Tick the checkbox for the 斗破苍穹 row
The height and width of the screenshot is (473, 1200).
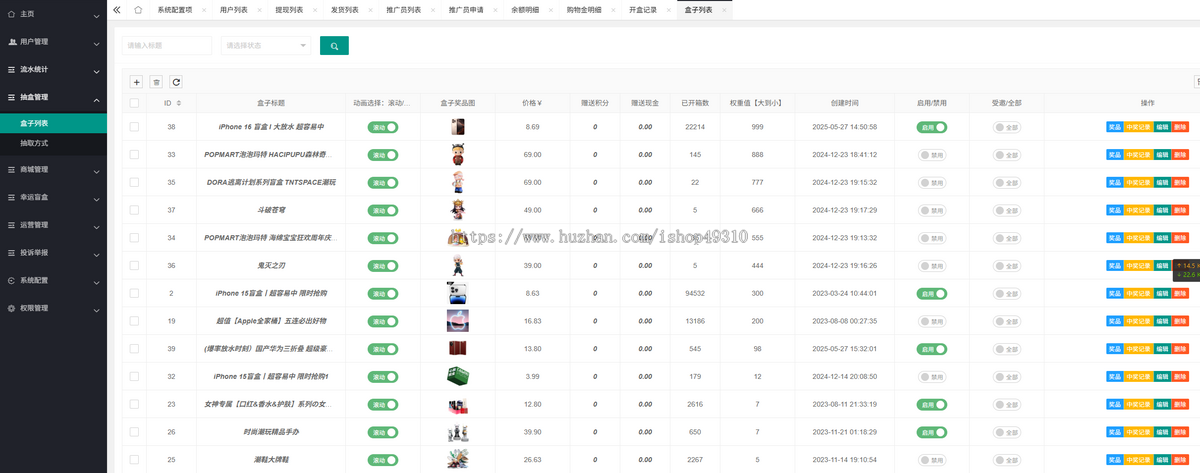pyautogui.click(x=134, y=210)
